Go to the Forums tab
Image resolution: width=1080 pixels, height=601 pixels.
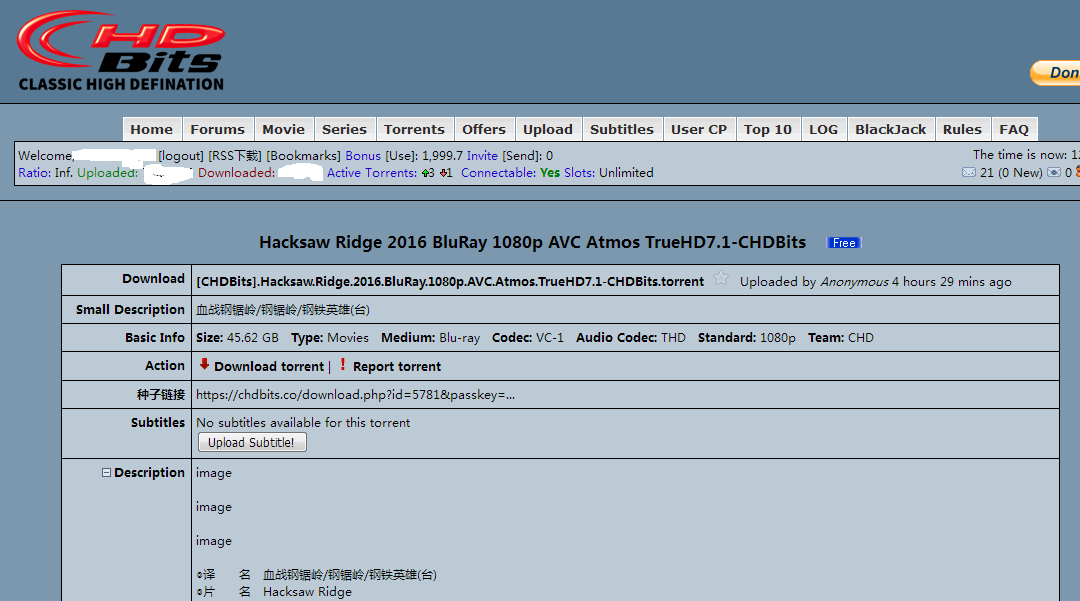pyautogui.click(x=217, y=129)
